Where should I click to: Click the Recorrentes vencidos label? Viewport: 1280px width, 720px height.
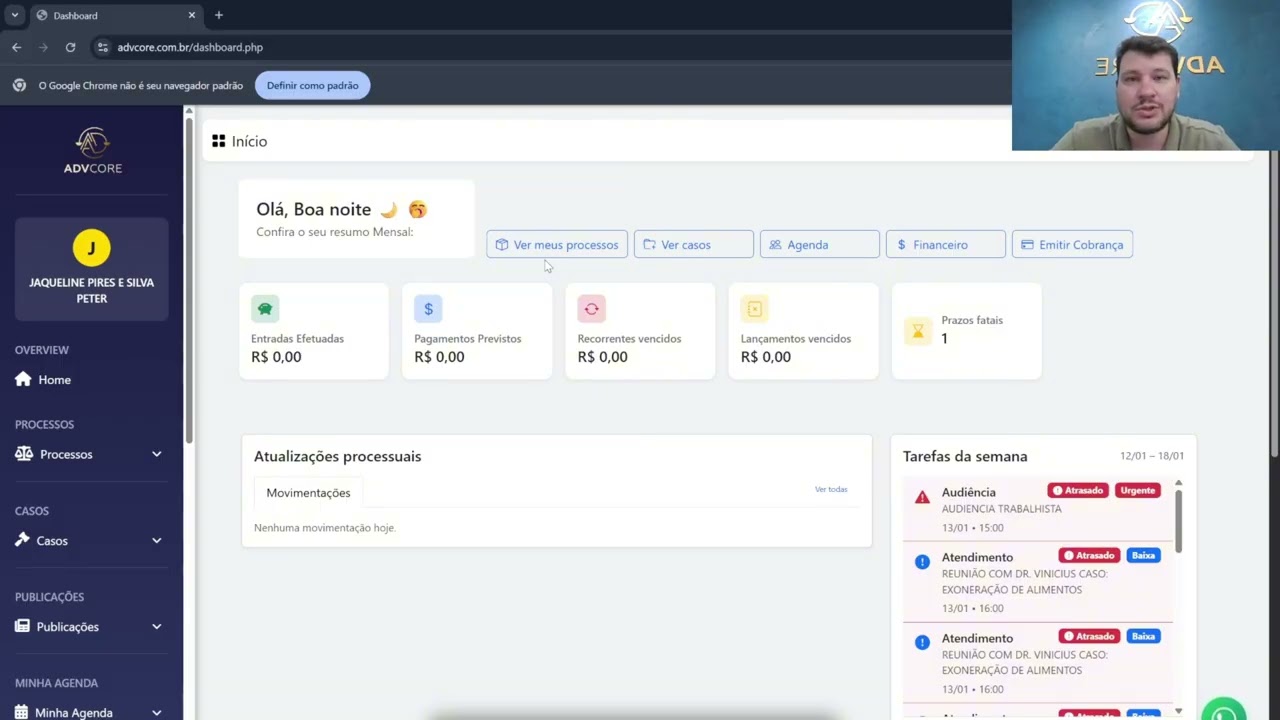tap(629, 339)
